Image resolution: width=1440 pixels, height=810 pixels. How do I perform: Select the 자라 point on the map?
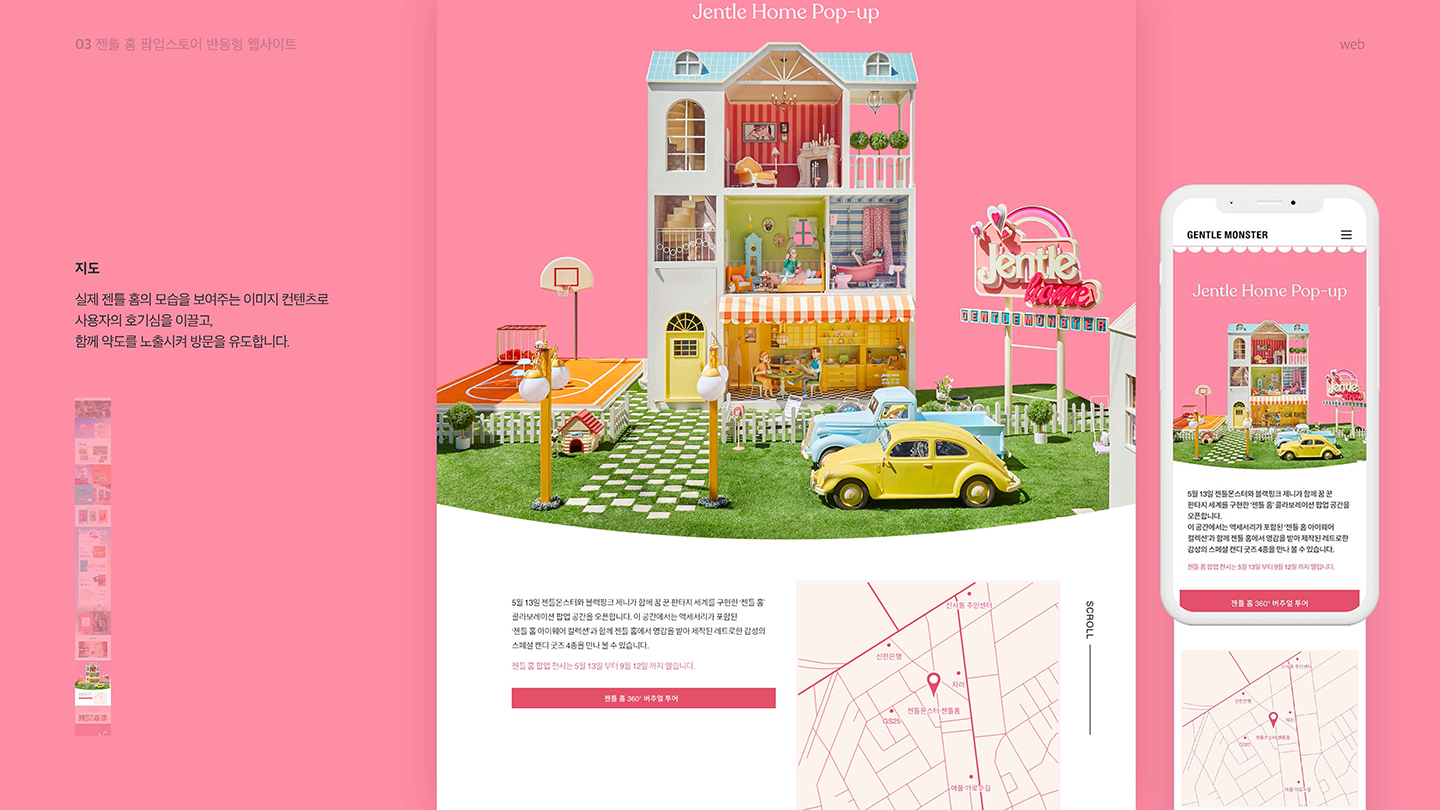958,673
